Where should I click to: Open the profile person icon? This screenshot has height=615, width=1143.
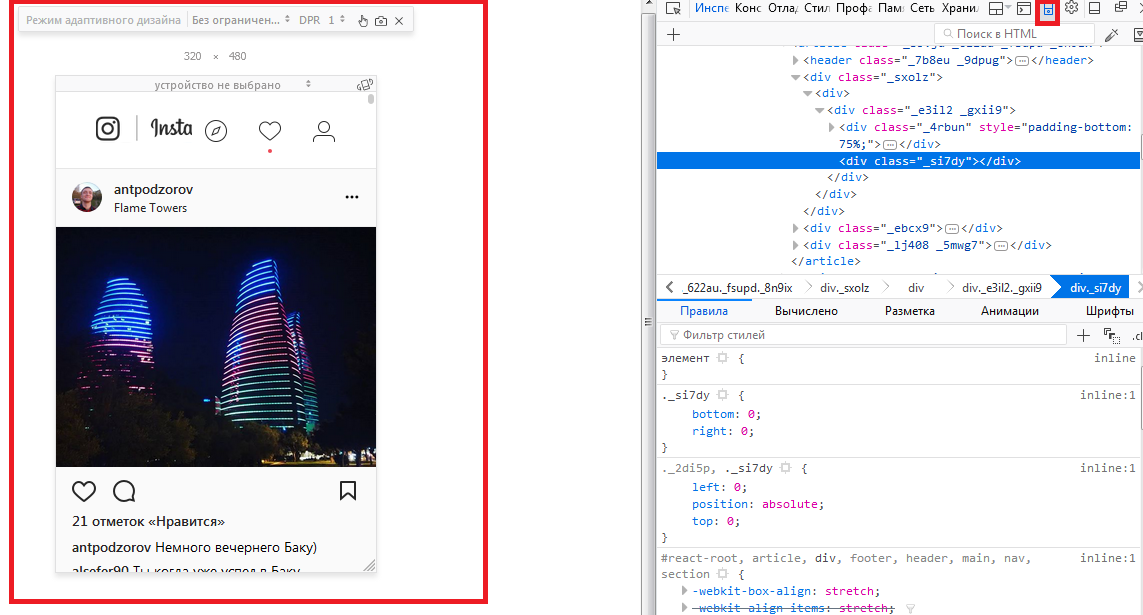click(324, 131)
